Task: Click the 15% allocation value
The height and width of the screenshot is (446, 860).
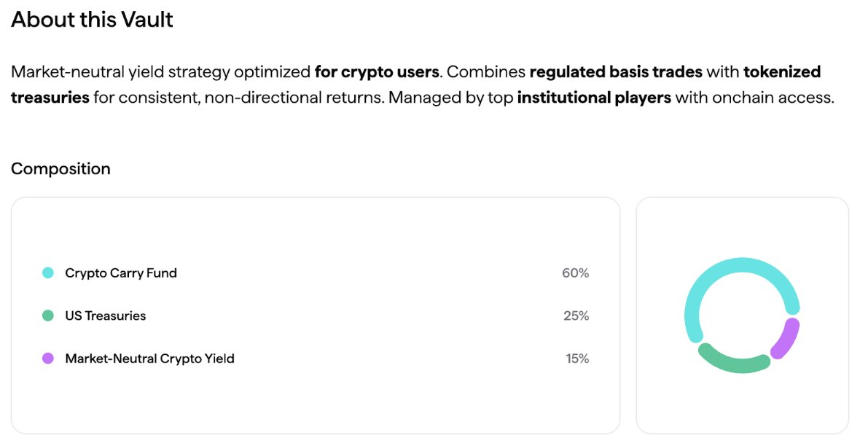Action: (575, 358)
